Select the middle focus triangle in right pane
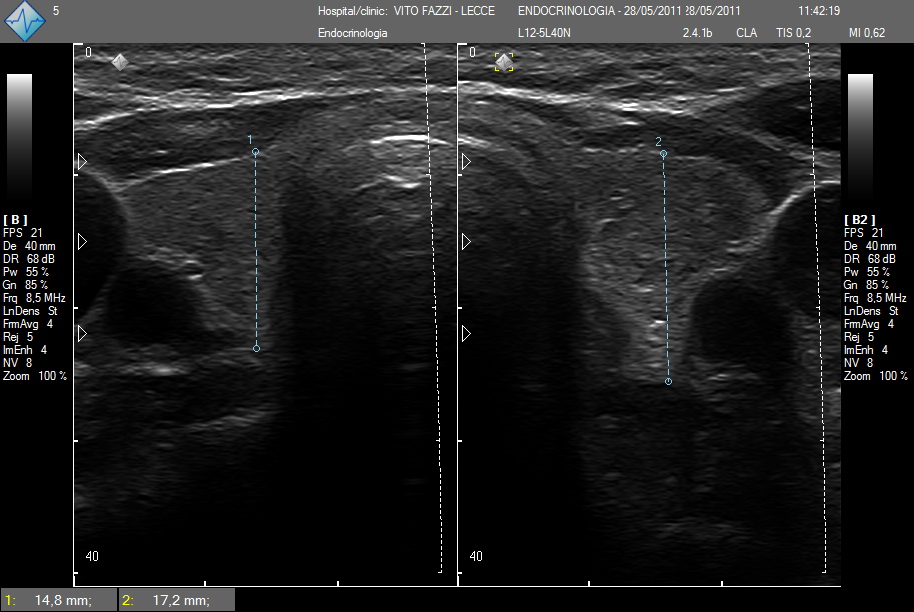914x612 pixels. pyautogui.click(x=466, y=241)
